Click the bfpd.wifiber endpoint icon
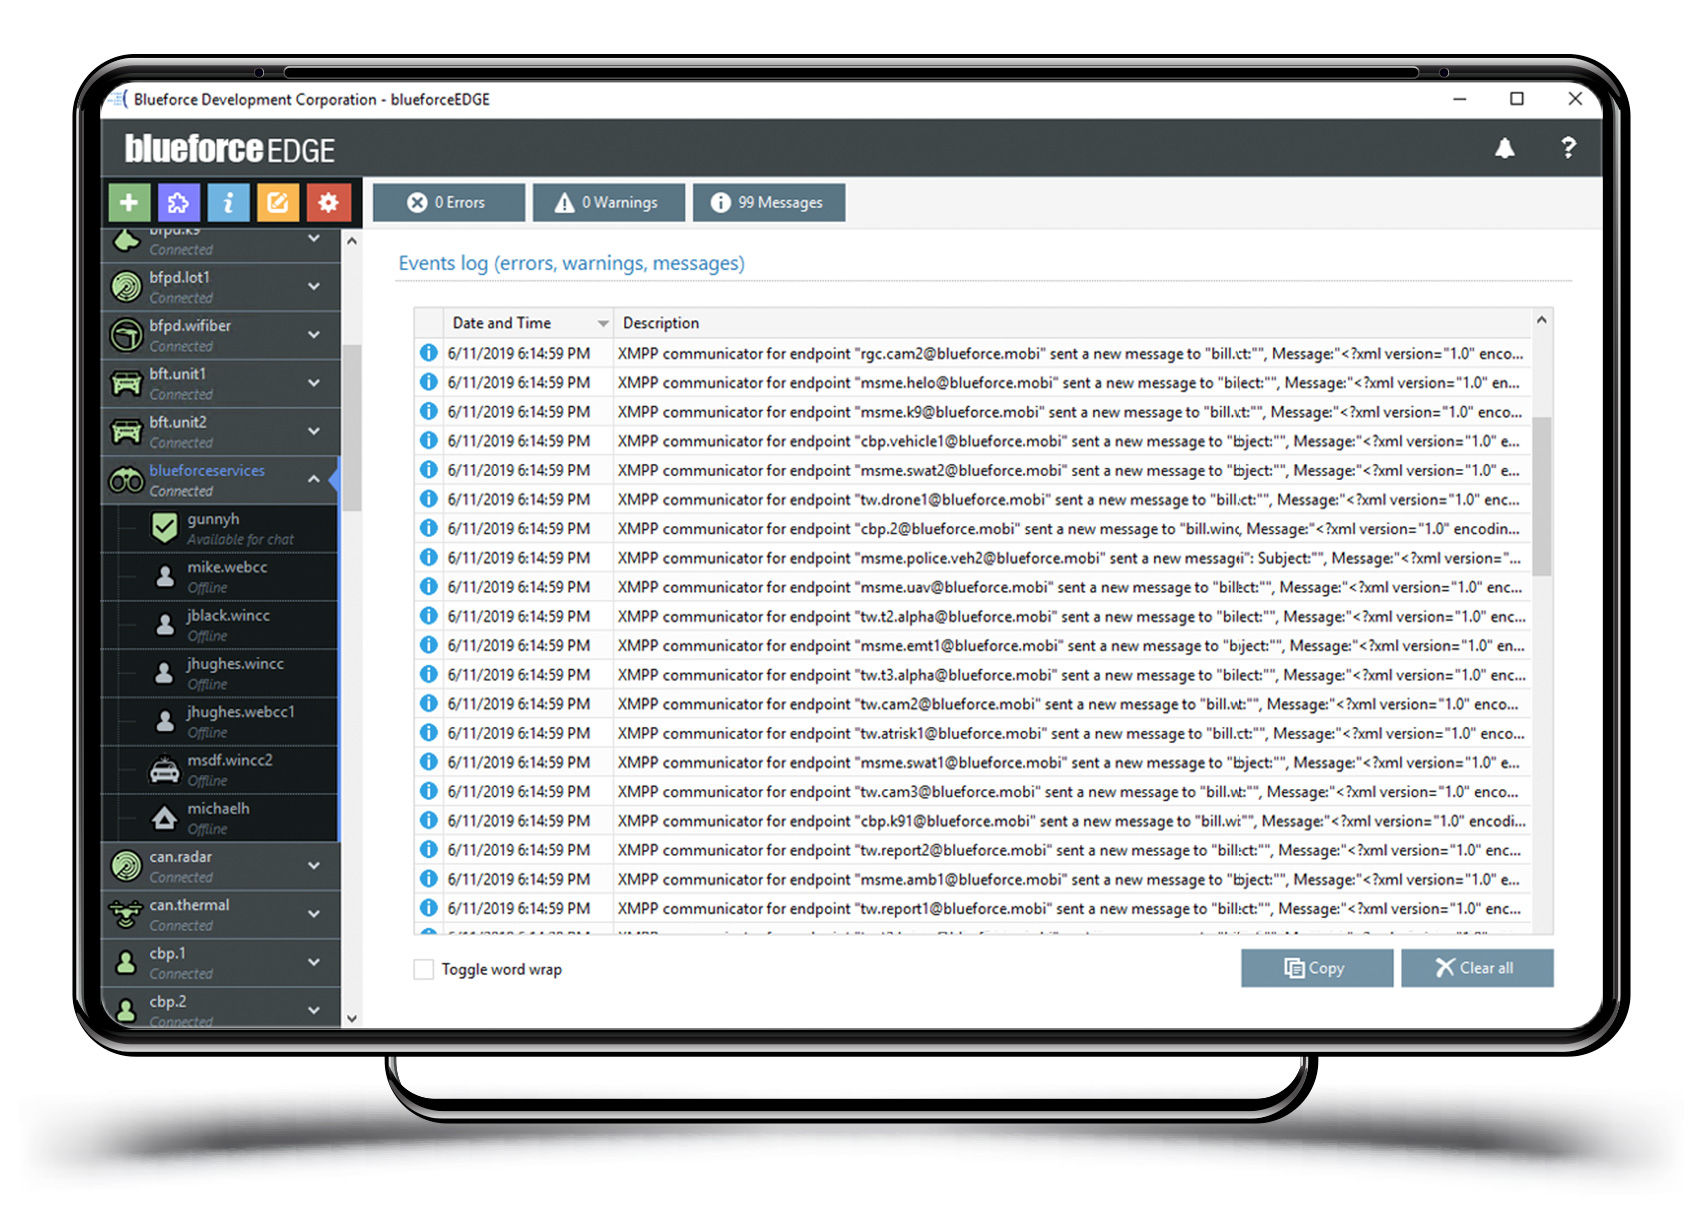This screenshot has height=1224, width=1702. click(x=126, y=335)
